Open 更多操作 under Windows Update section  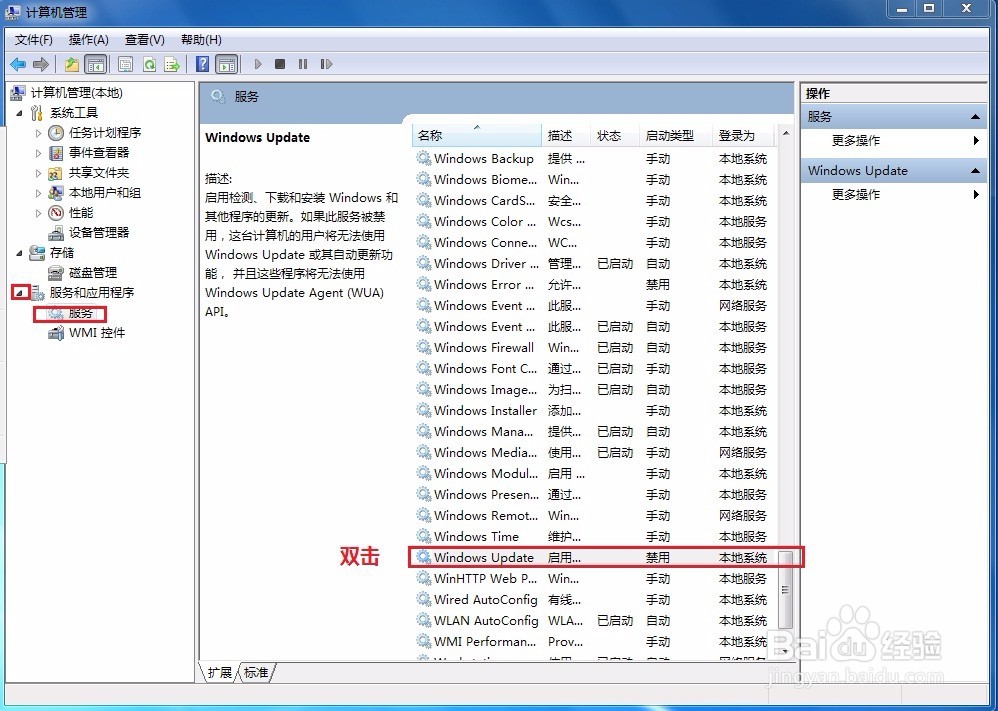(855, 195)
